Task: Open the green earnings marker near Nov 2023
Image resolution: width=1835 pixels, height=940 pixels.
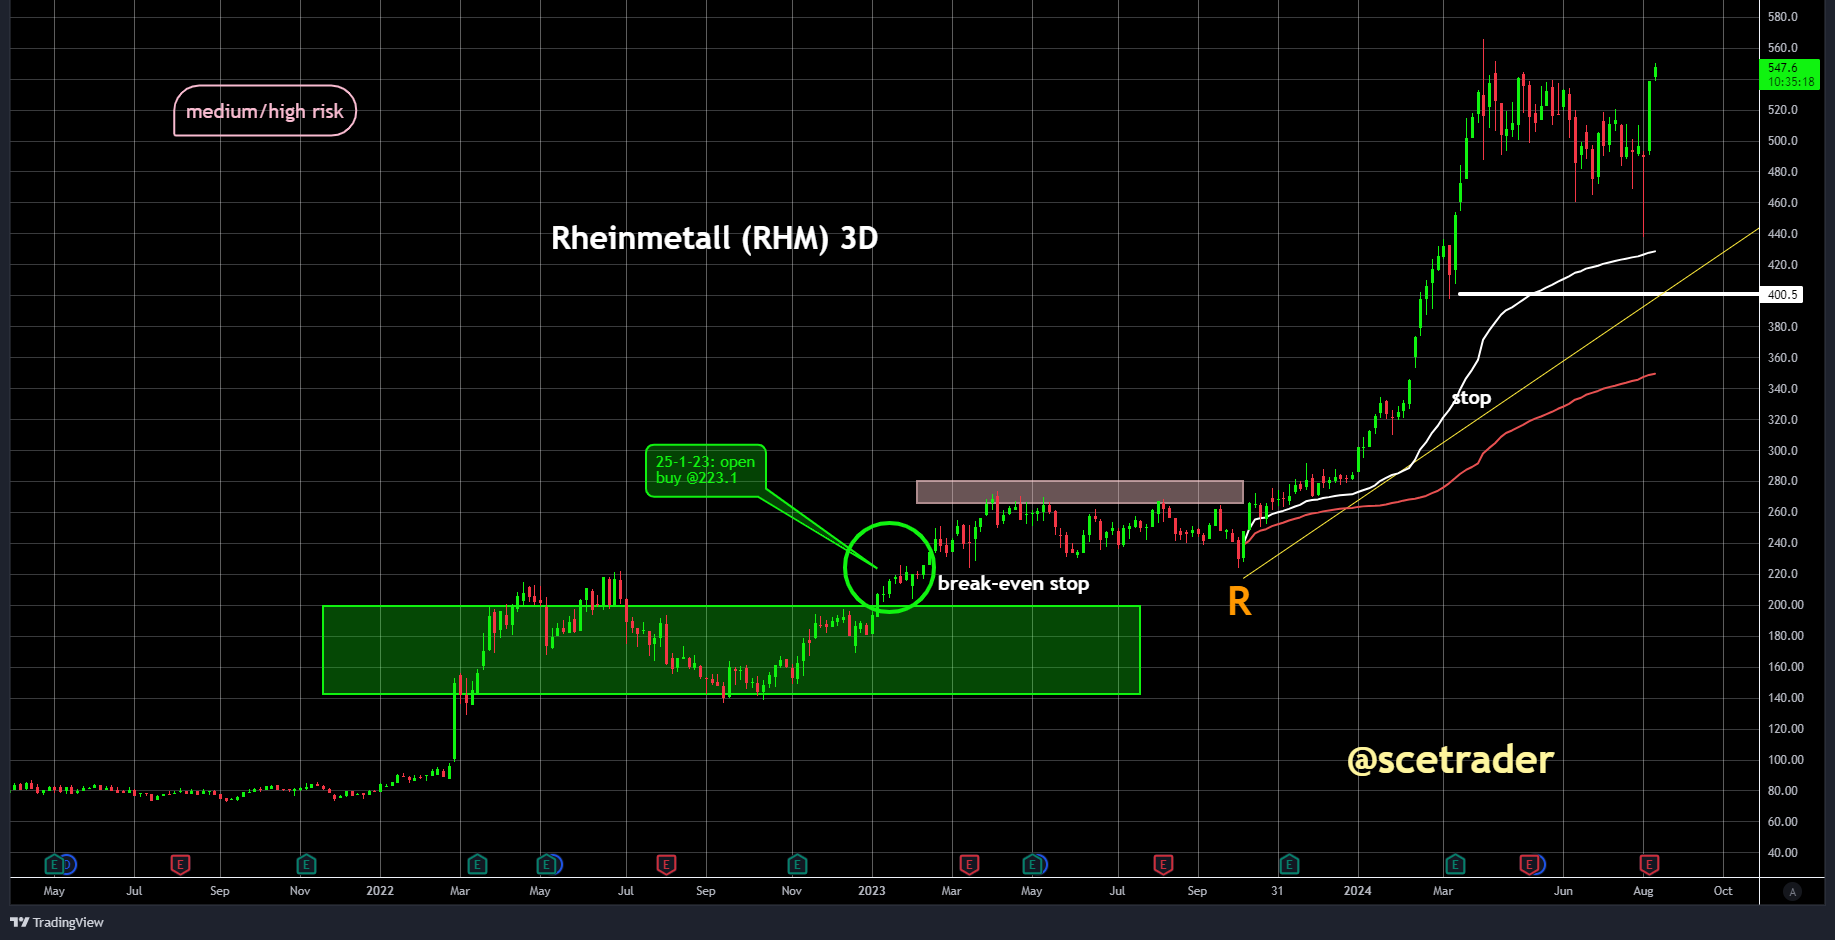Action: (1289, 864)
